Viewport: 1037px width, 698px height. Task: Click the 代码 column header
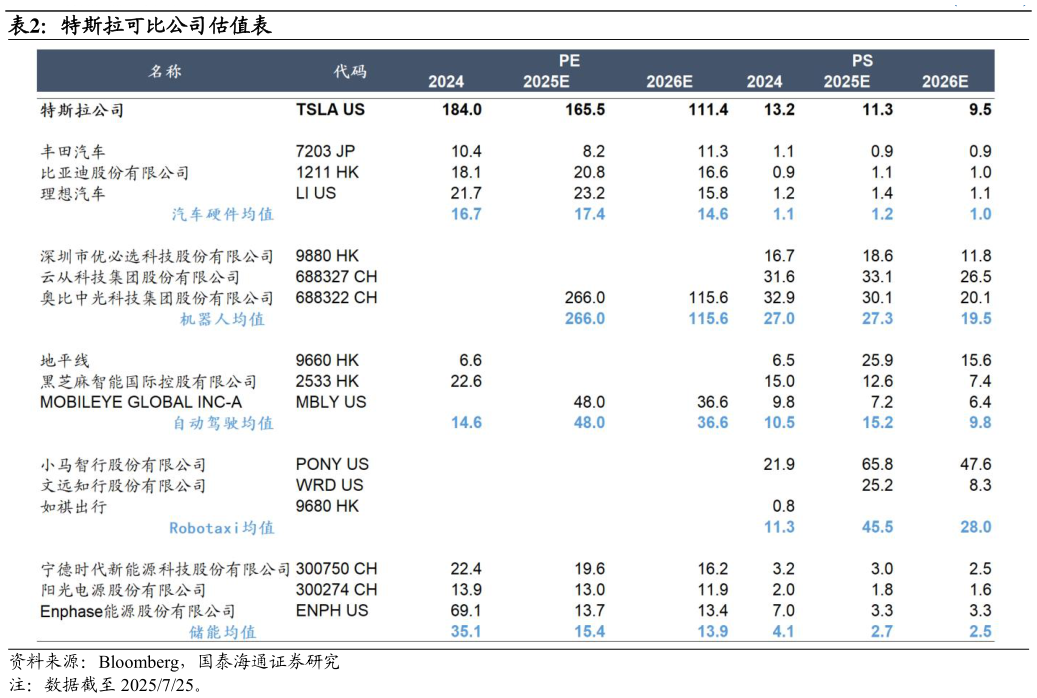(x=350, y=71)
